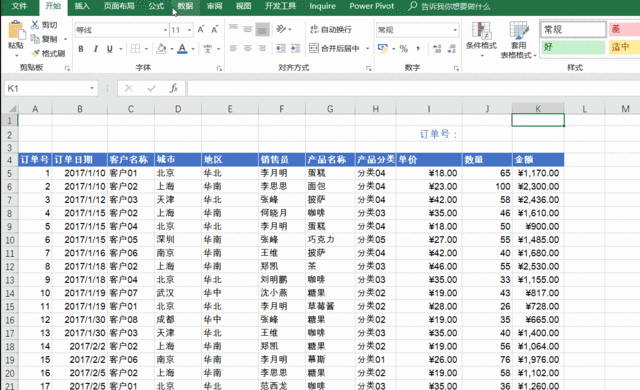Click the accounting number format icon
This screenshot has width=640, height=390.
(x=382, y=49)
